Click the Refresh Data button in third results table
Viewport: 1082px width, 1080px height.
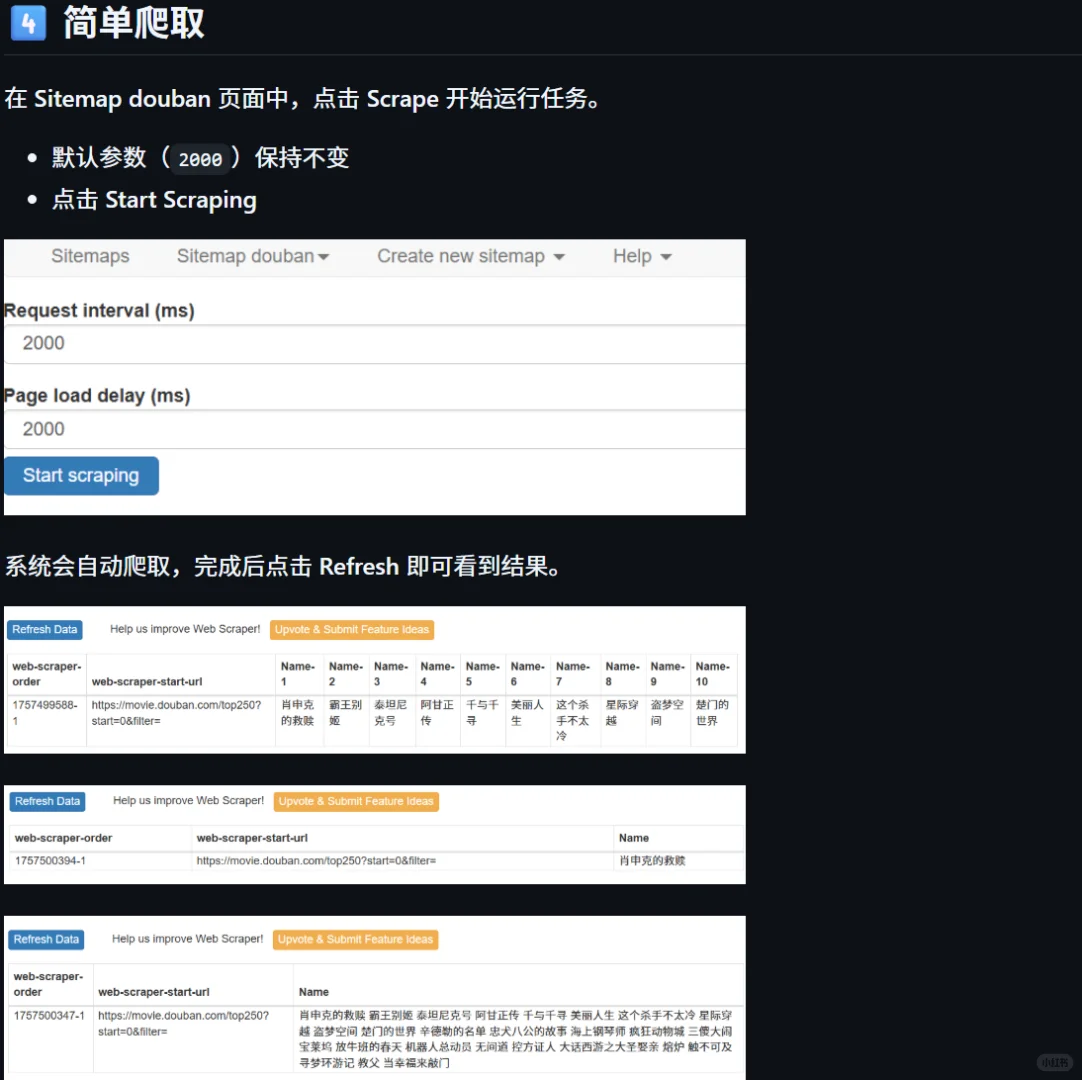tap(46, 939)
